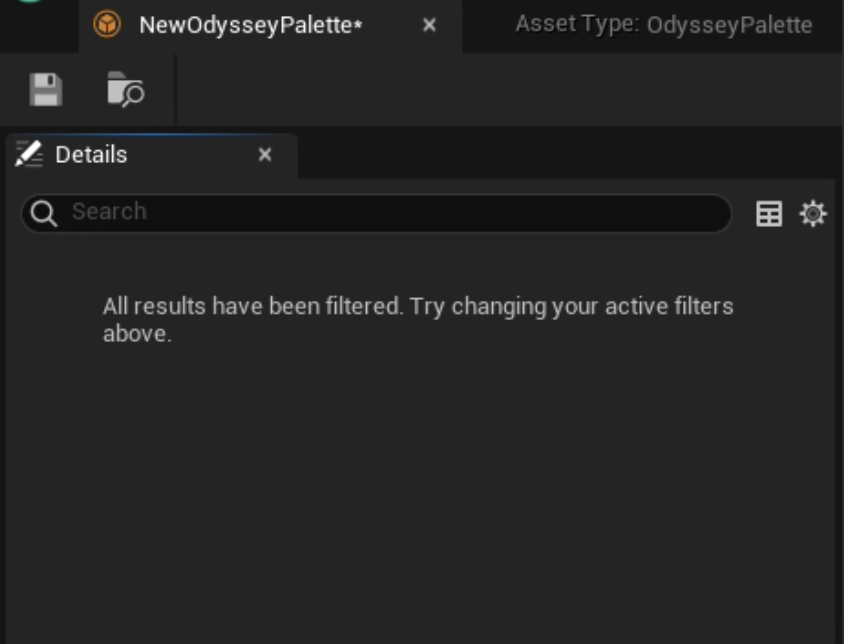Viewport: 844px width, 644px height.
Task: Browse to asset in Content Browser icon
Action: click(126, 89)
